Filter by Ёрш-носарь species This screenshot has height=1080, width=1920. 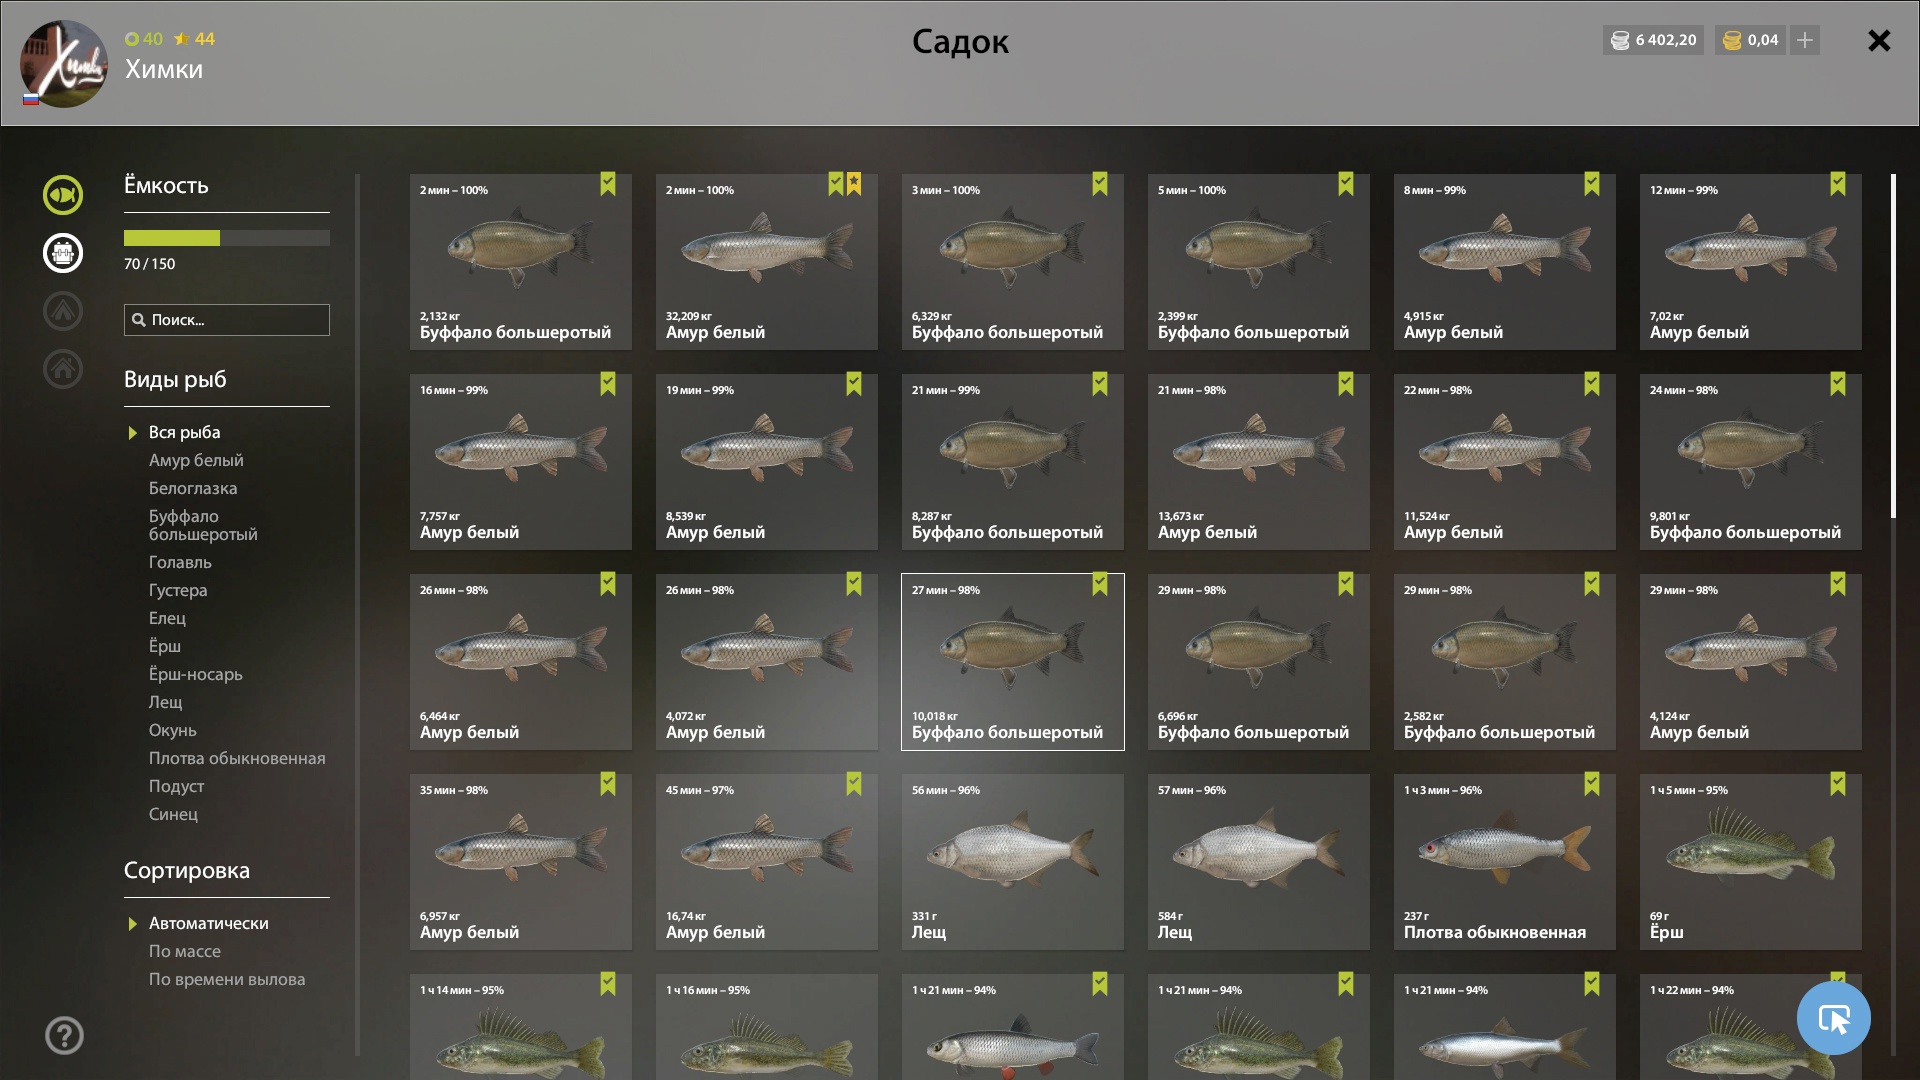coord(196,674)
